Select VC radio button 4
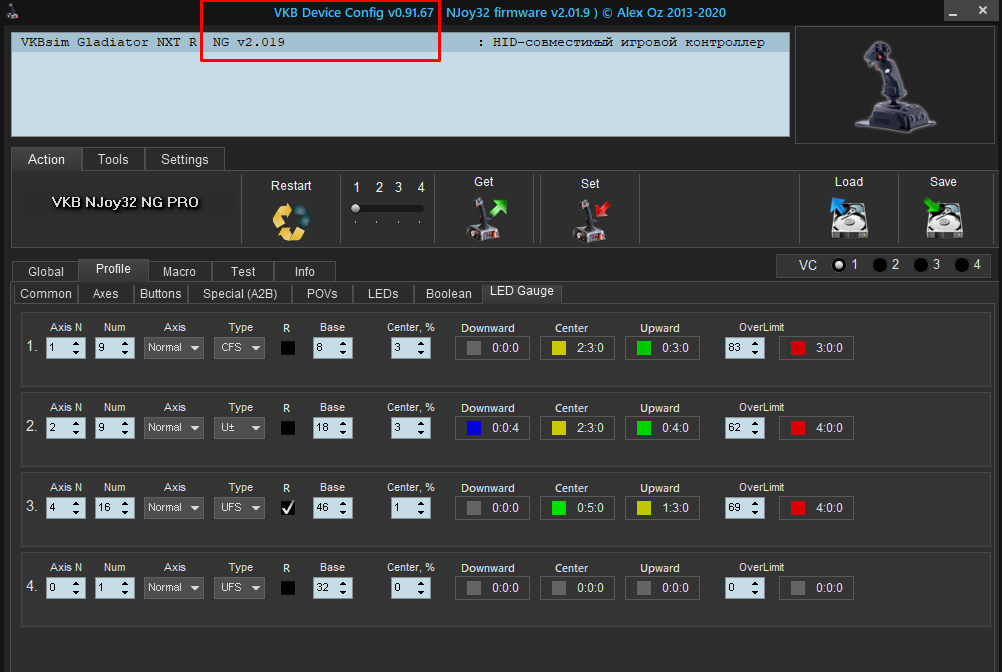 [x=961, y=265]
